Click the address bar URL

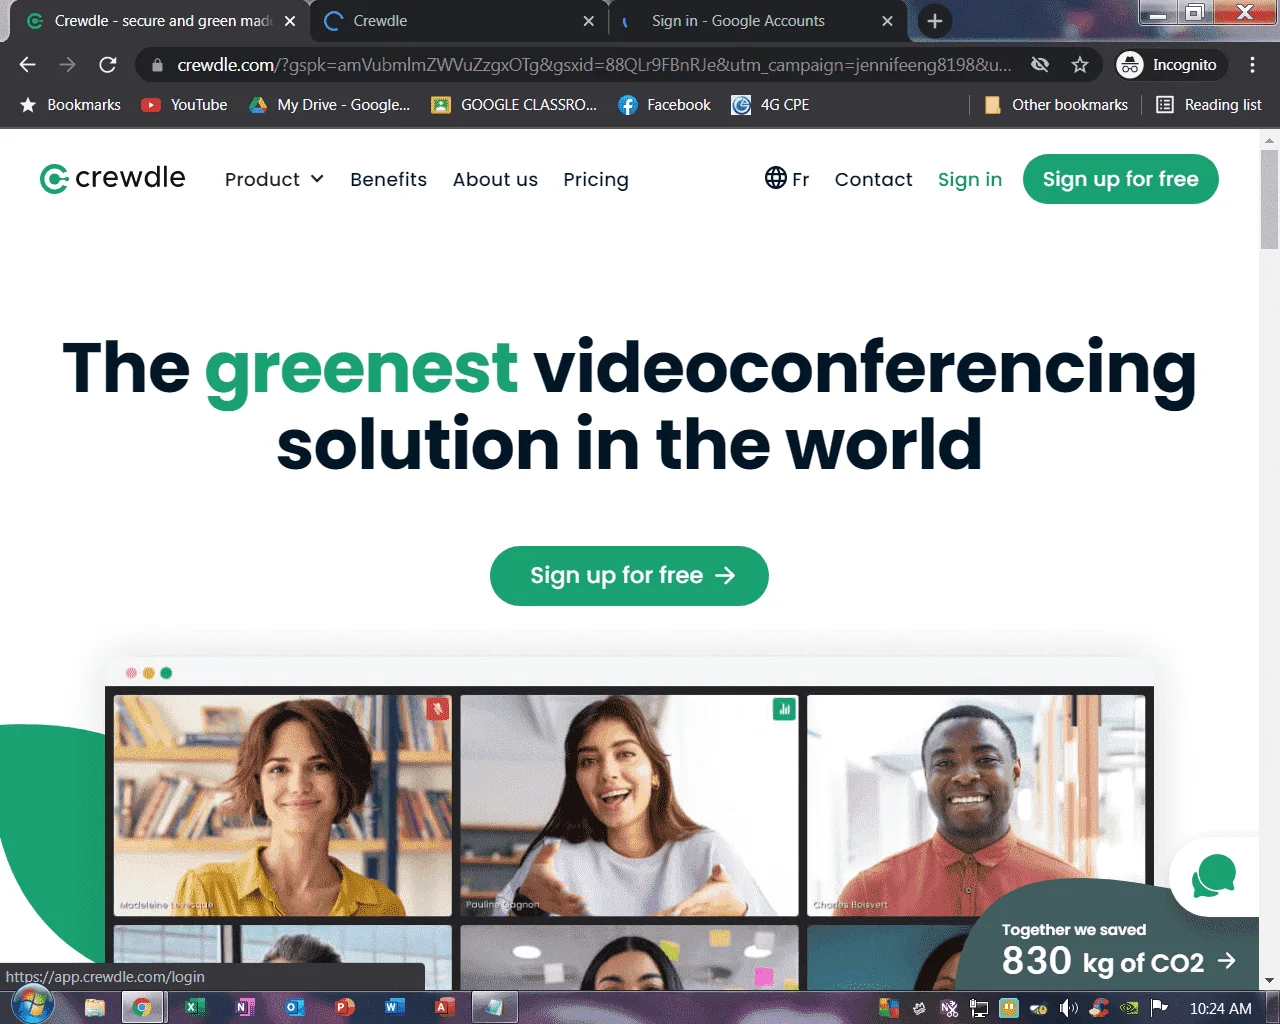point(594,65)
